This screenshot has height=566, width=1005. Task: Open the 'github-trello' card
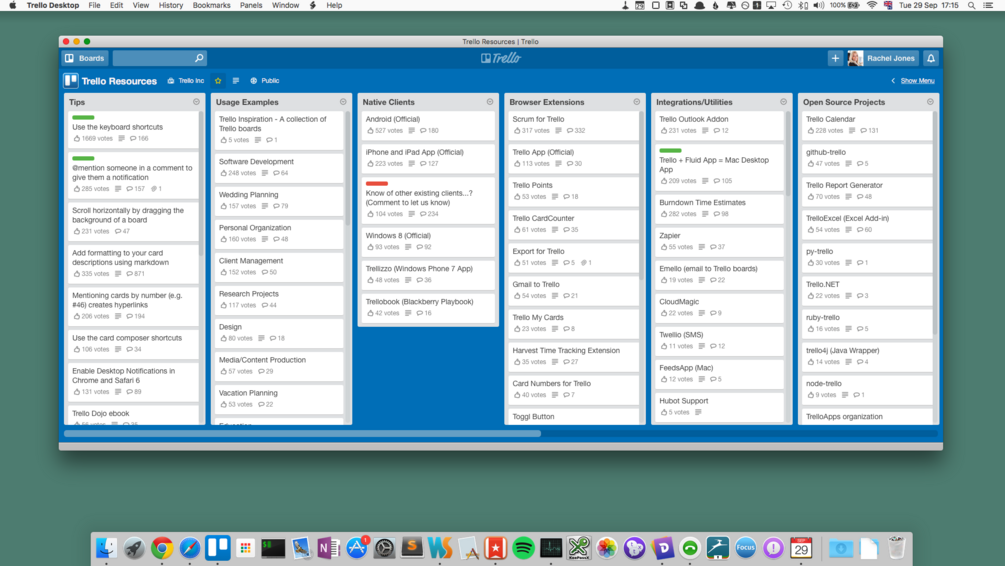867,158
